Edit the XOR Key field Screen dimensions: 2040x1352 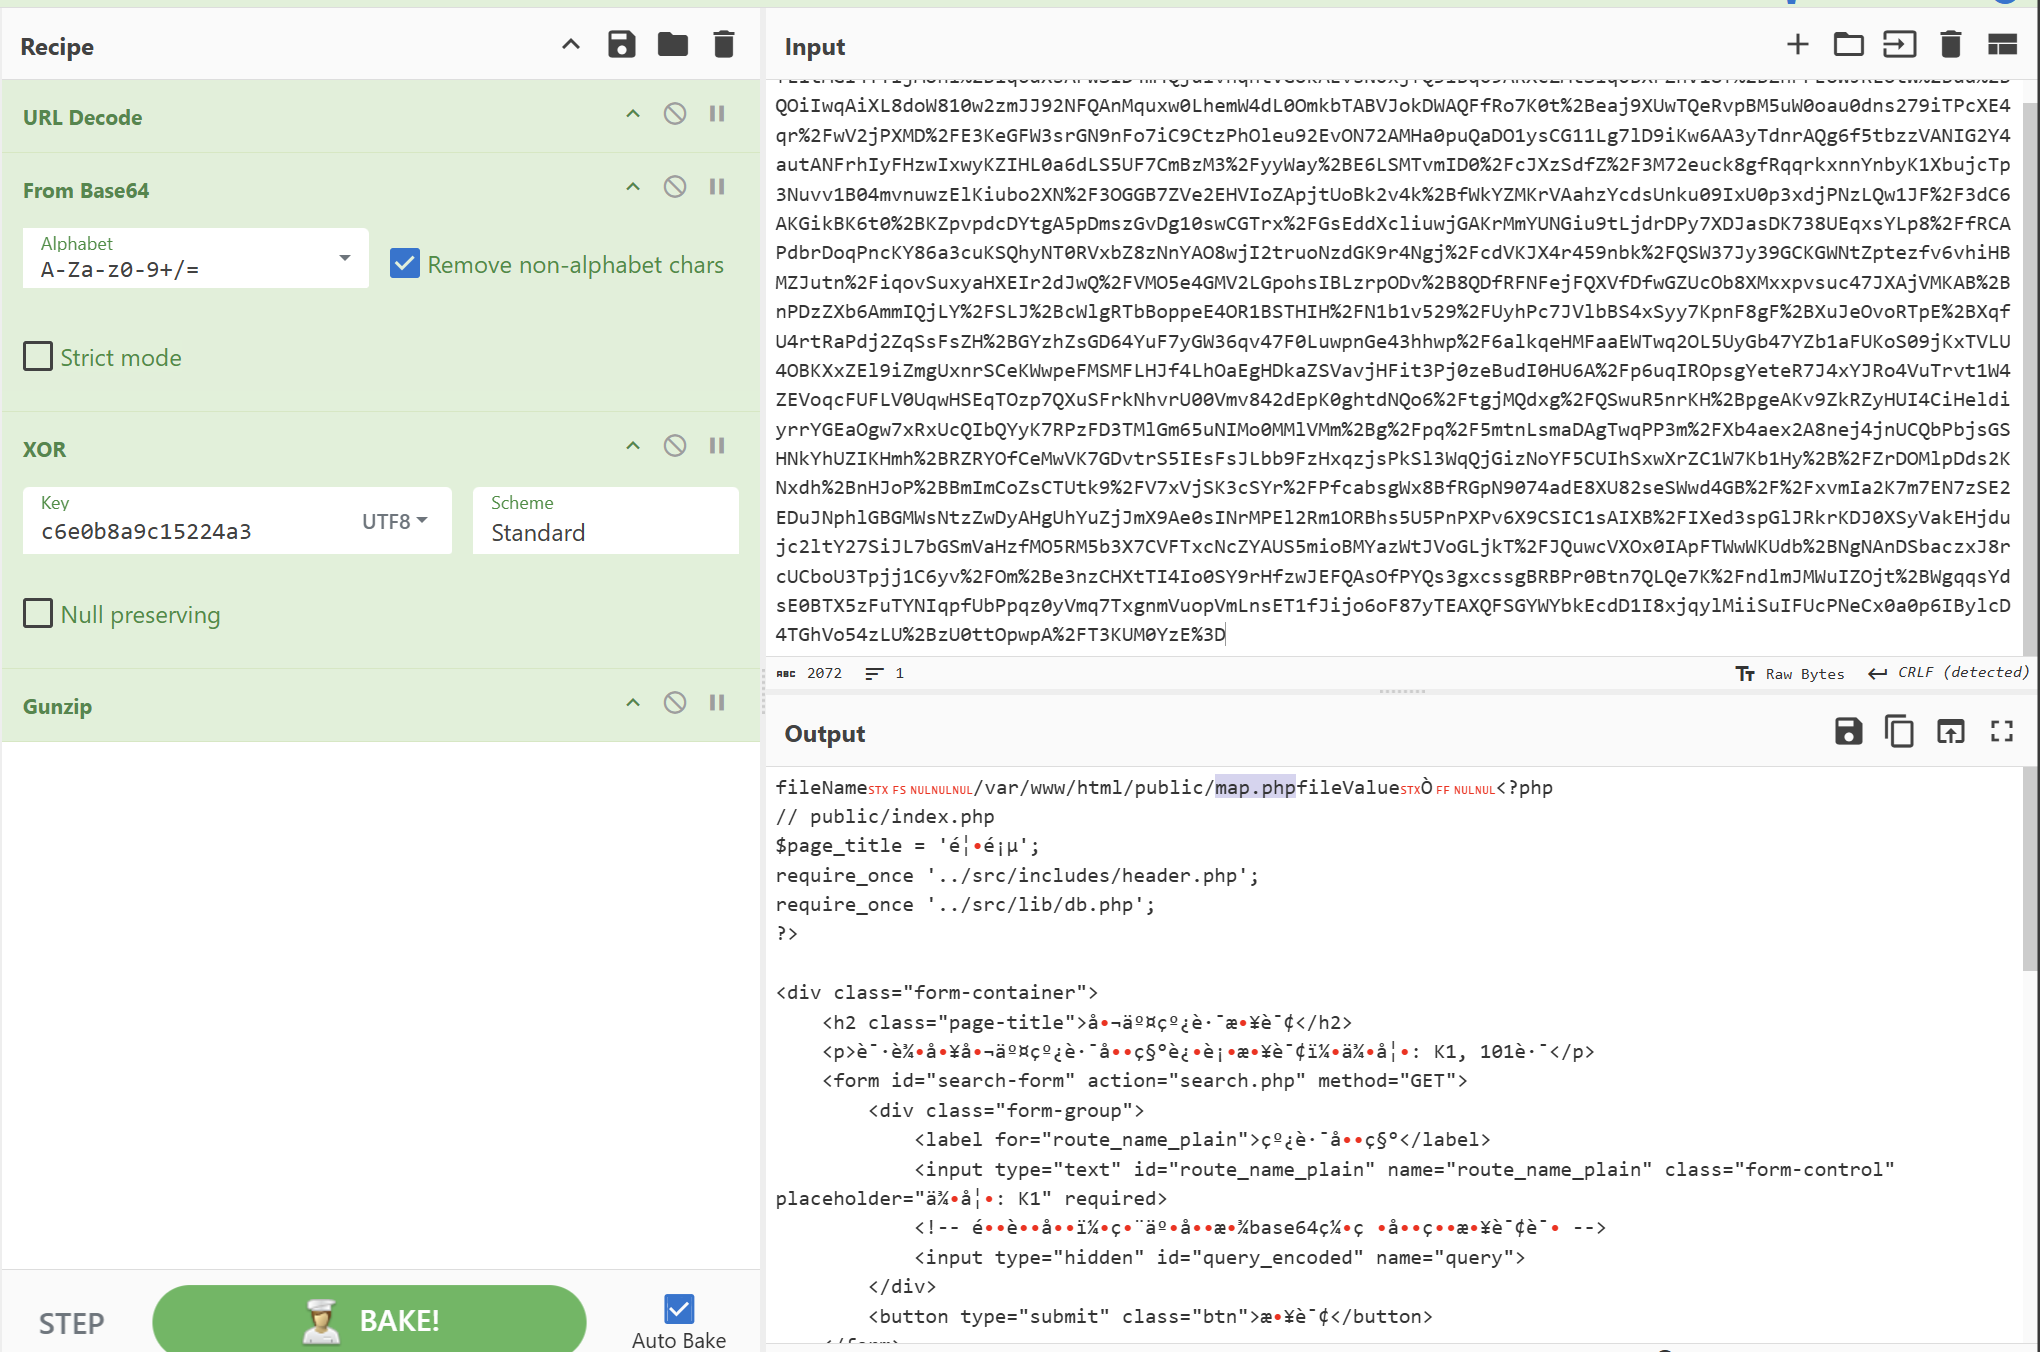[190, 531]
